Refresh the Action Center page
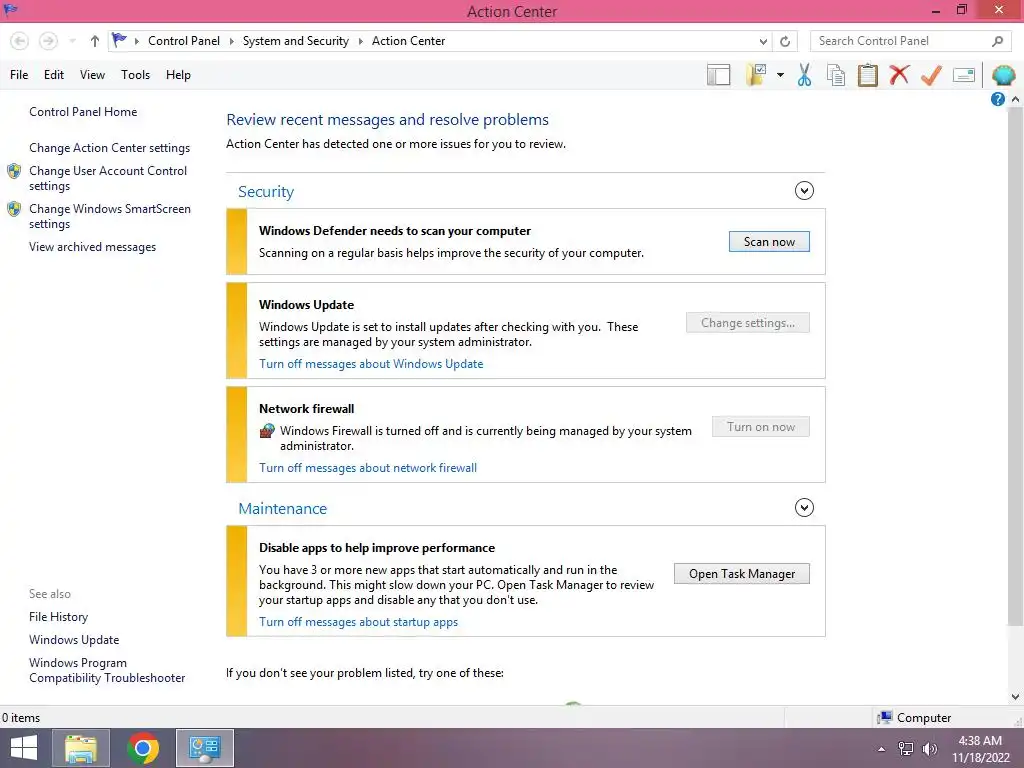The width and height of the screenshot is (1024, 768). pyautogui.click(x=785, y=41)
